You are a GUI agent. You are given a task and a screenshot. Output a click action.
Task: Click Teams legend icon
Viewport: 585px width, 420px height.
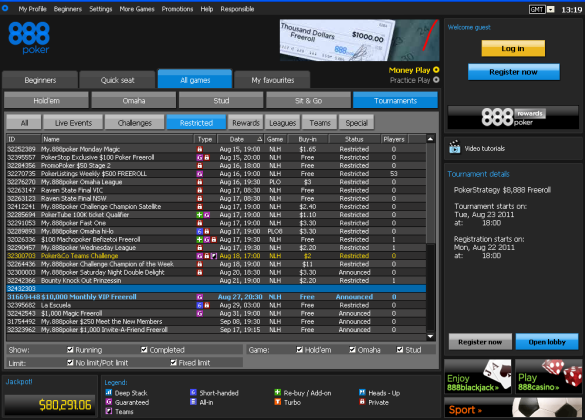pyautogui.click(x=109, y=411)
